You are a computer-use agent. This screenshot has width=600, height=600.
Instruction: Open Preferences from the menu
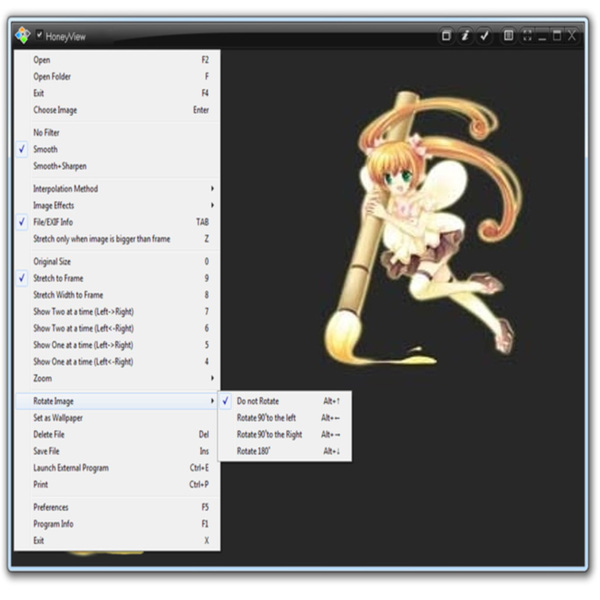click(x=118, y=507)
